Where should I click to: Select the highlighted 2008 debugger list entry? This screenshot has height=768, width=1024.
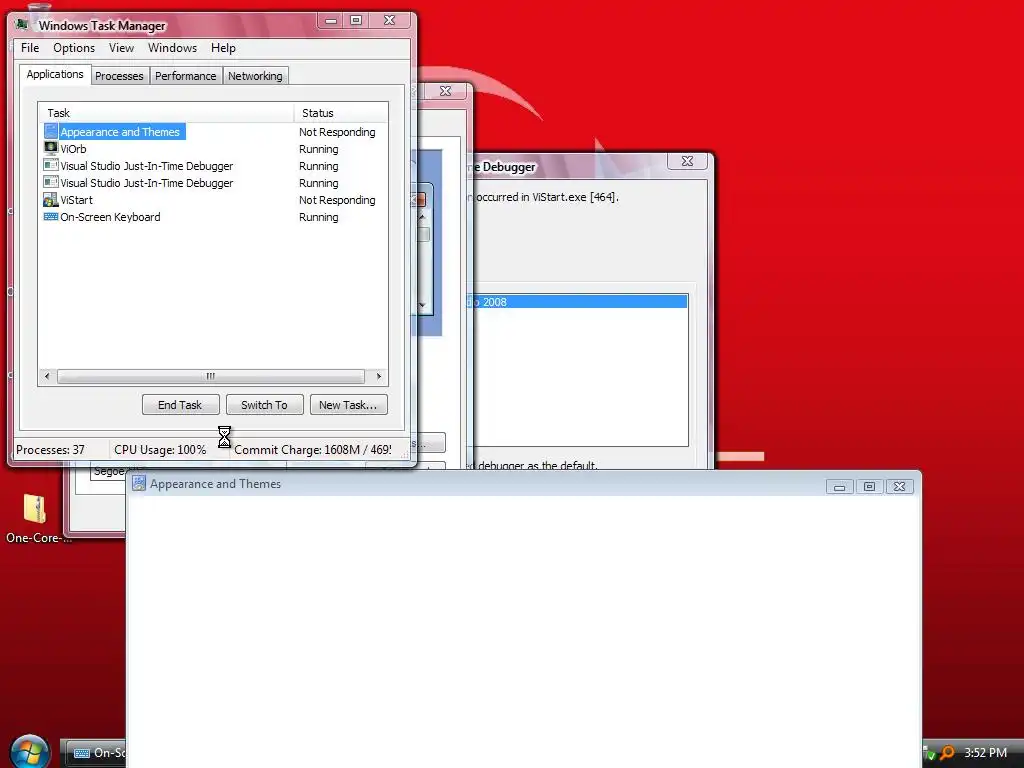577,302
